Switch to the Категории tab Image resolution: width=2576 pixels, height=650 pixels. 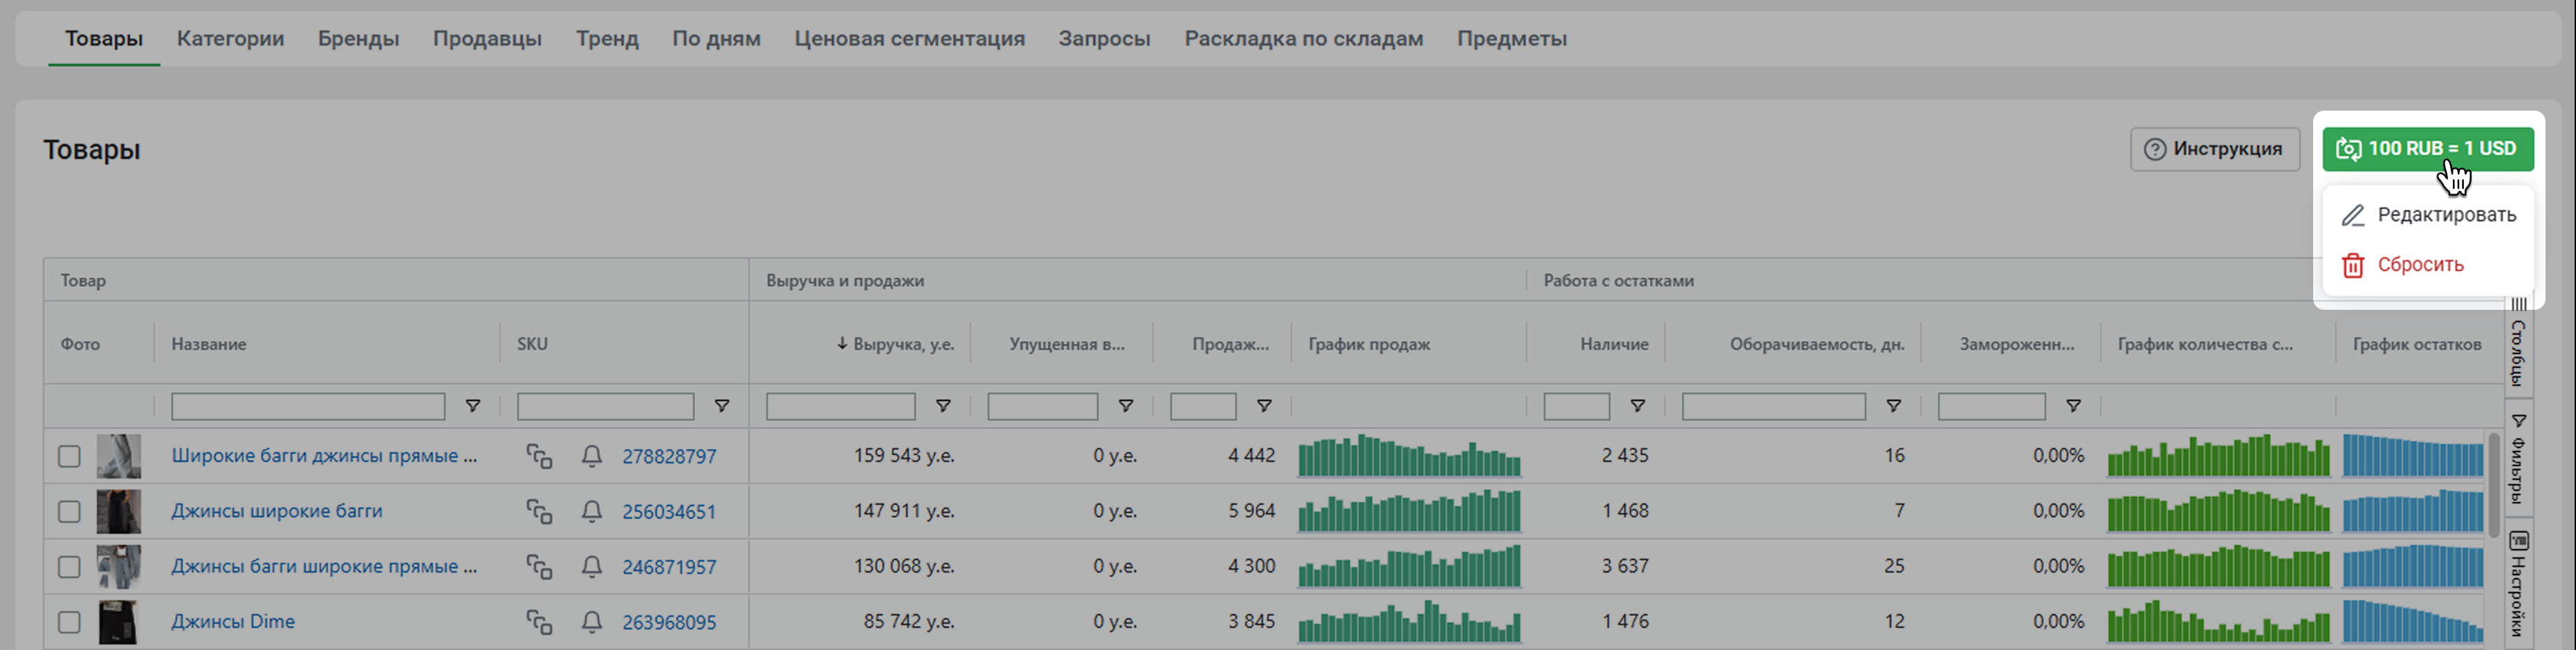coord(230,39)
